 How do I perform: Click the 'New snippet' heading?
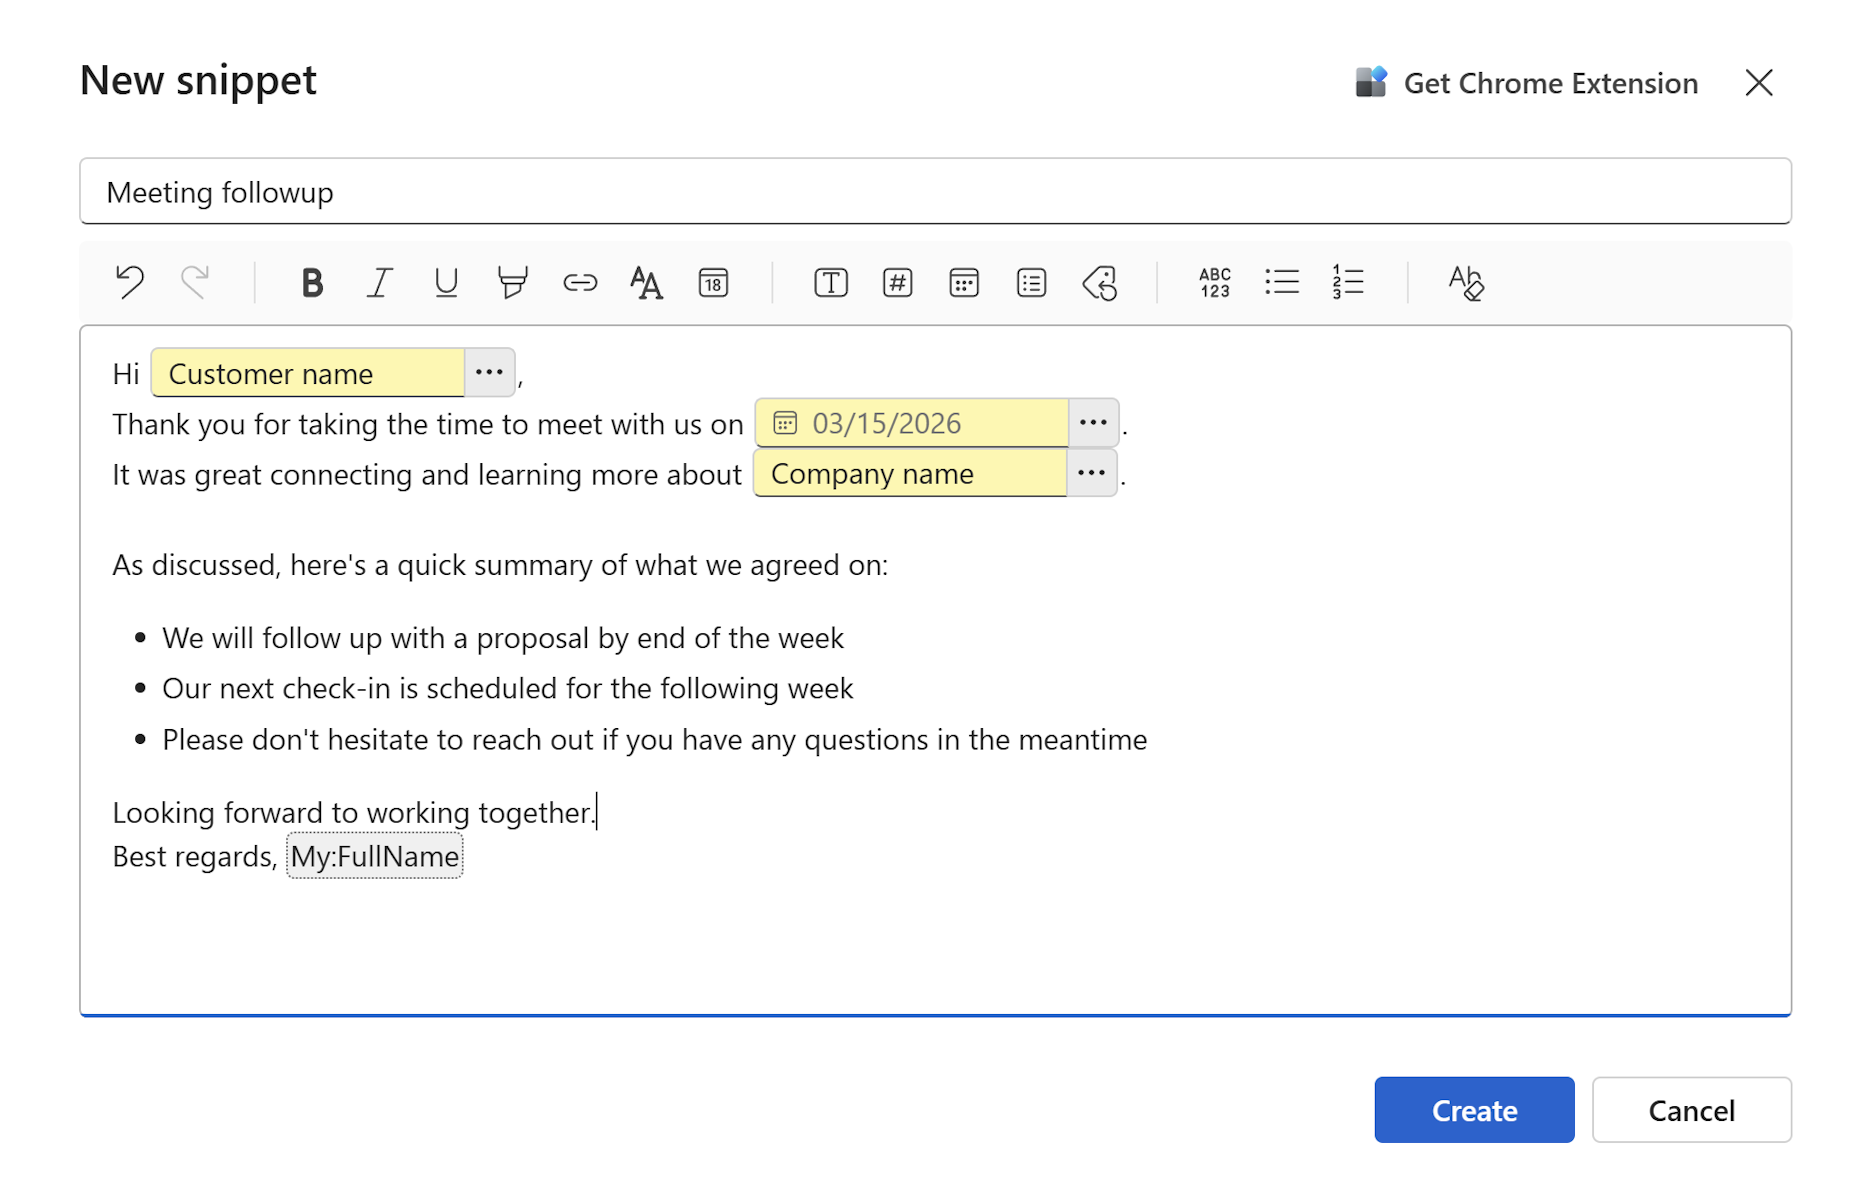pos(198,80)
